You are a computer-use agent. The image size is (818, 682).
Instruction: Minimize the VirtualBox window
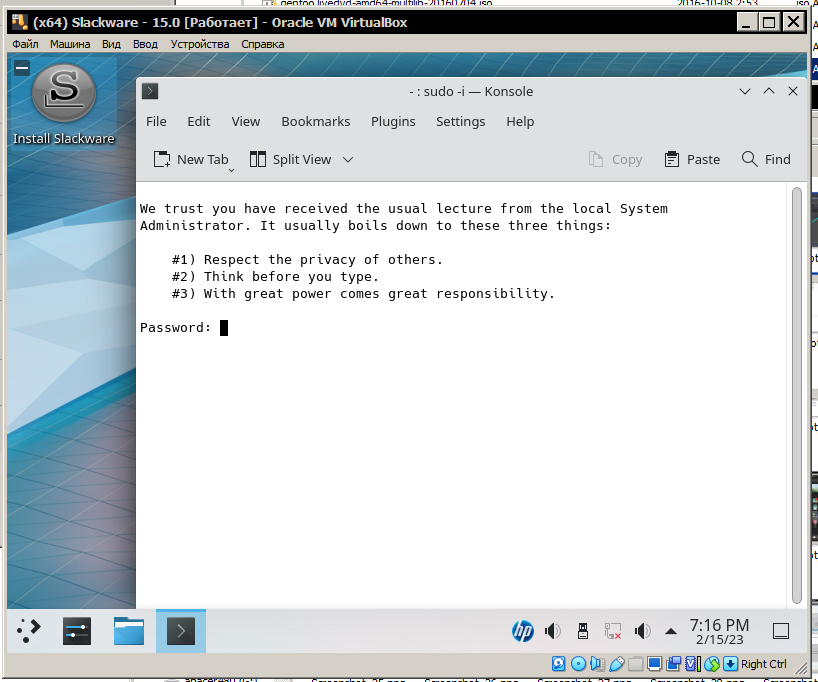(x=747, y=22)
